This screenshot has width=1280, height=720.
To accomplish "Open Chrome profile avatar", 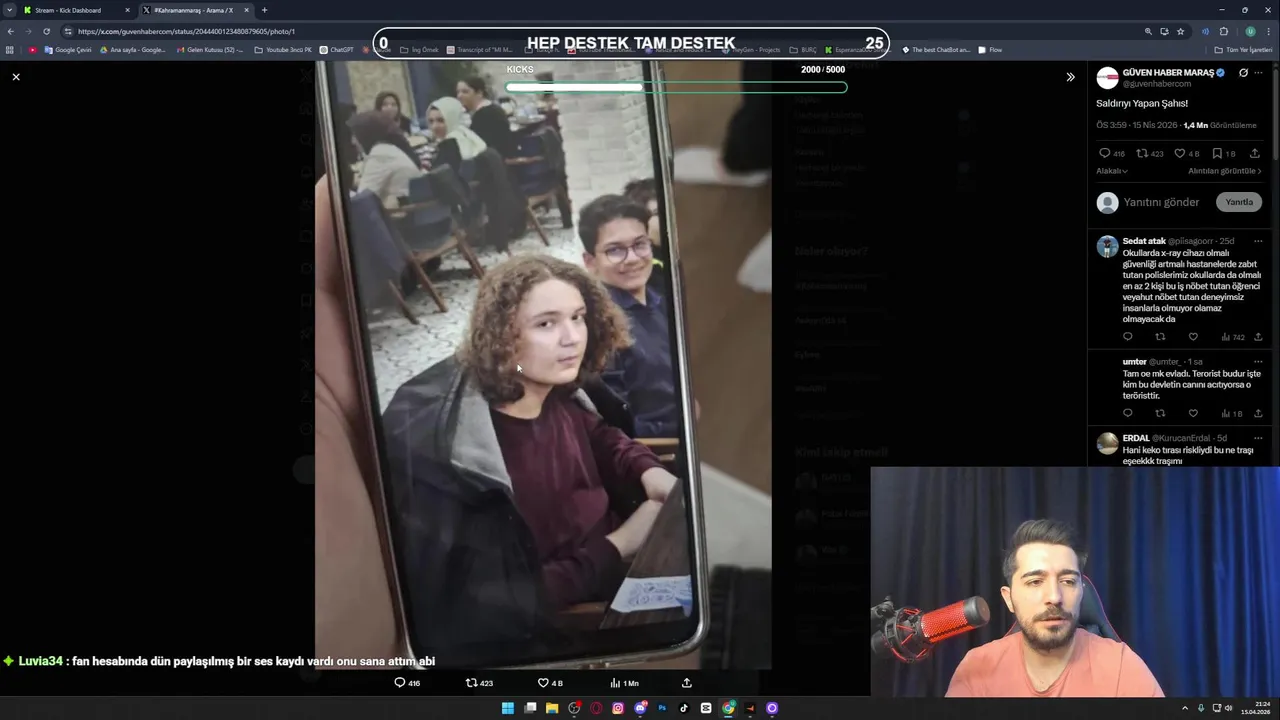I will (x=1250, y=31).
